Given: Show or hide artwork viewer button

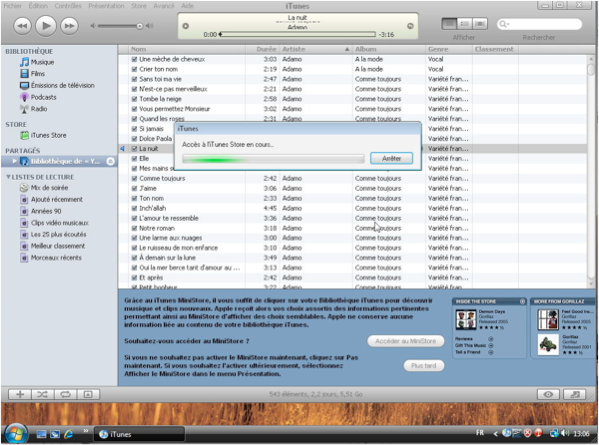Looking at the screenshot, I should click(x=88, y=394).
